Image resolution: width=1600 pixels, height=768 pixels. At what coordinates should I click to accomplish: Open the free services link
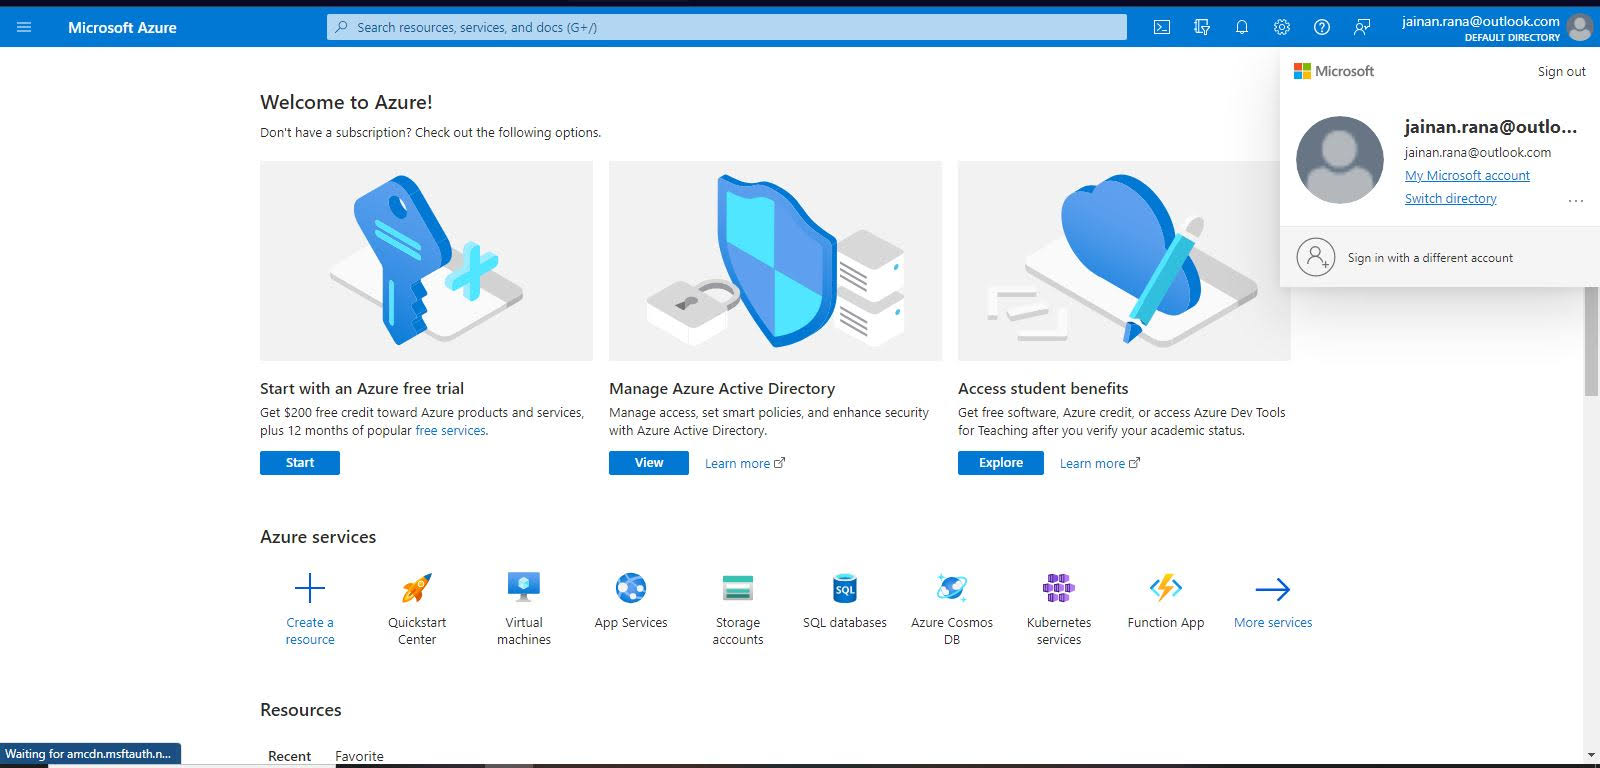tap(450, 431)
